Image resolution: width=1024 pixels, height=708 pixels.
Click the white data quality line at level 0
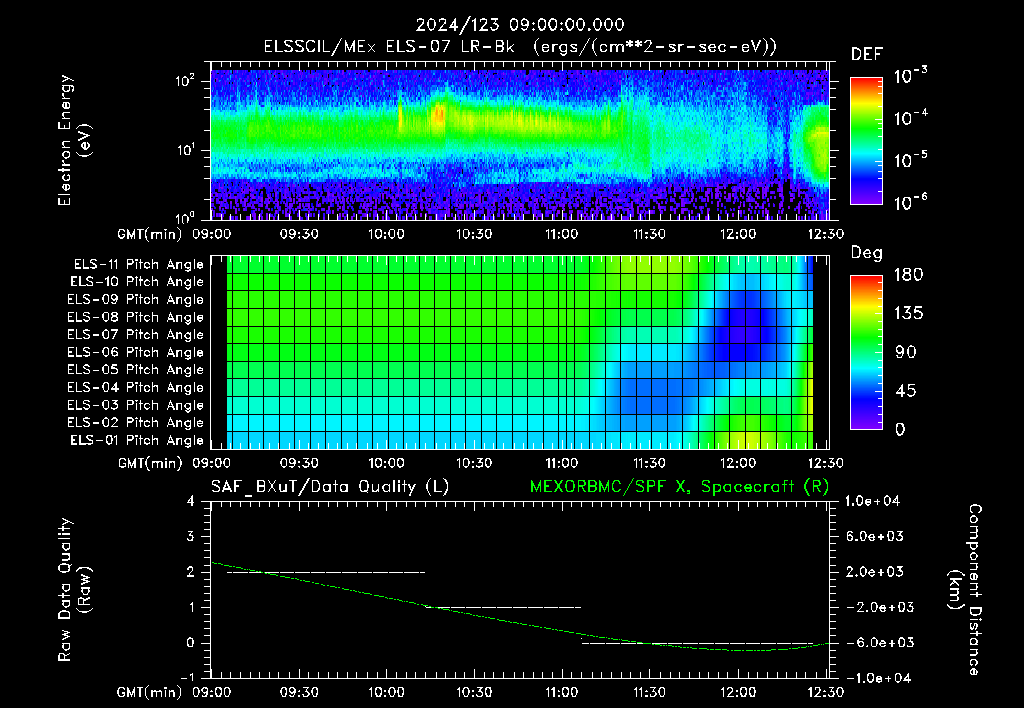(x=697, y=643)
